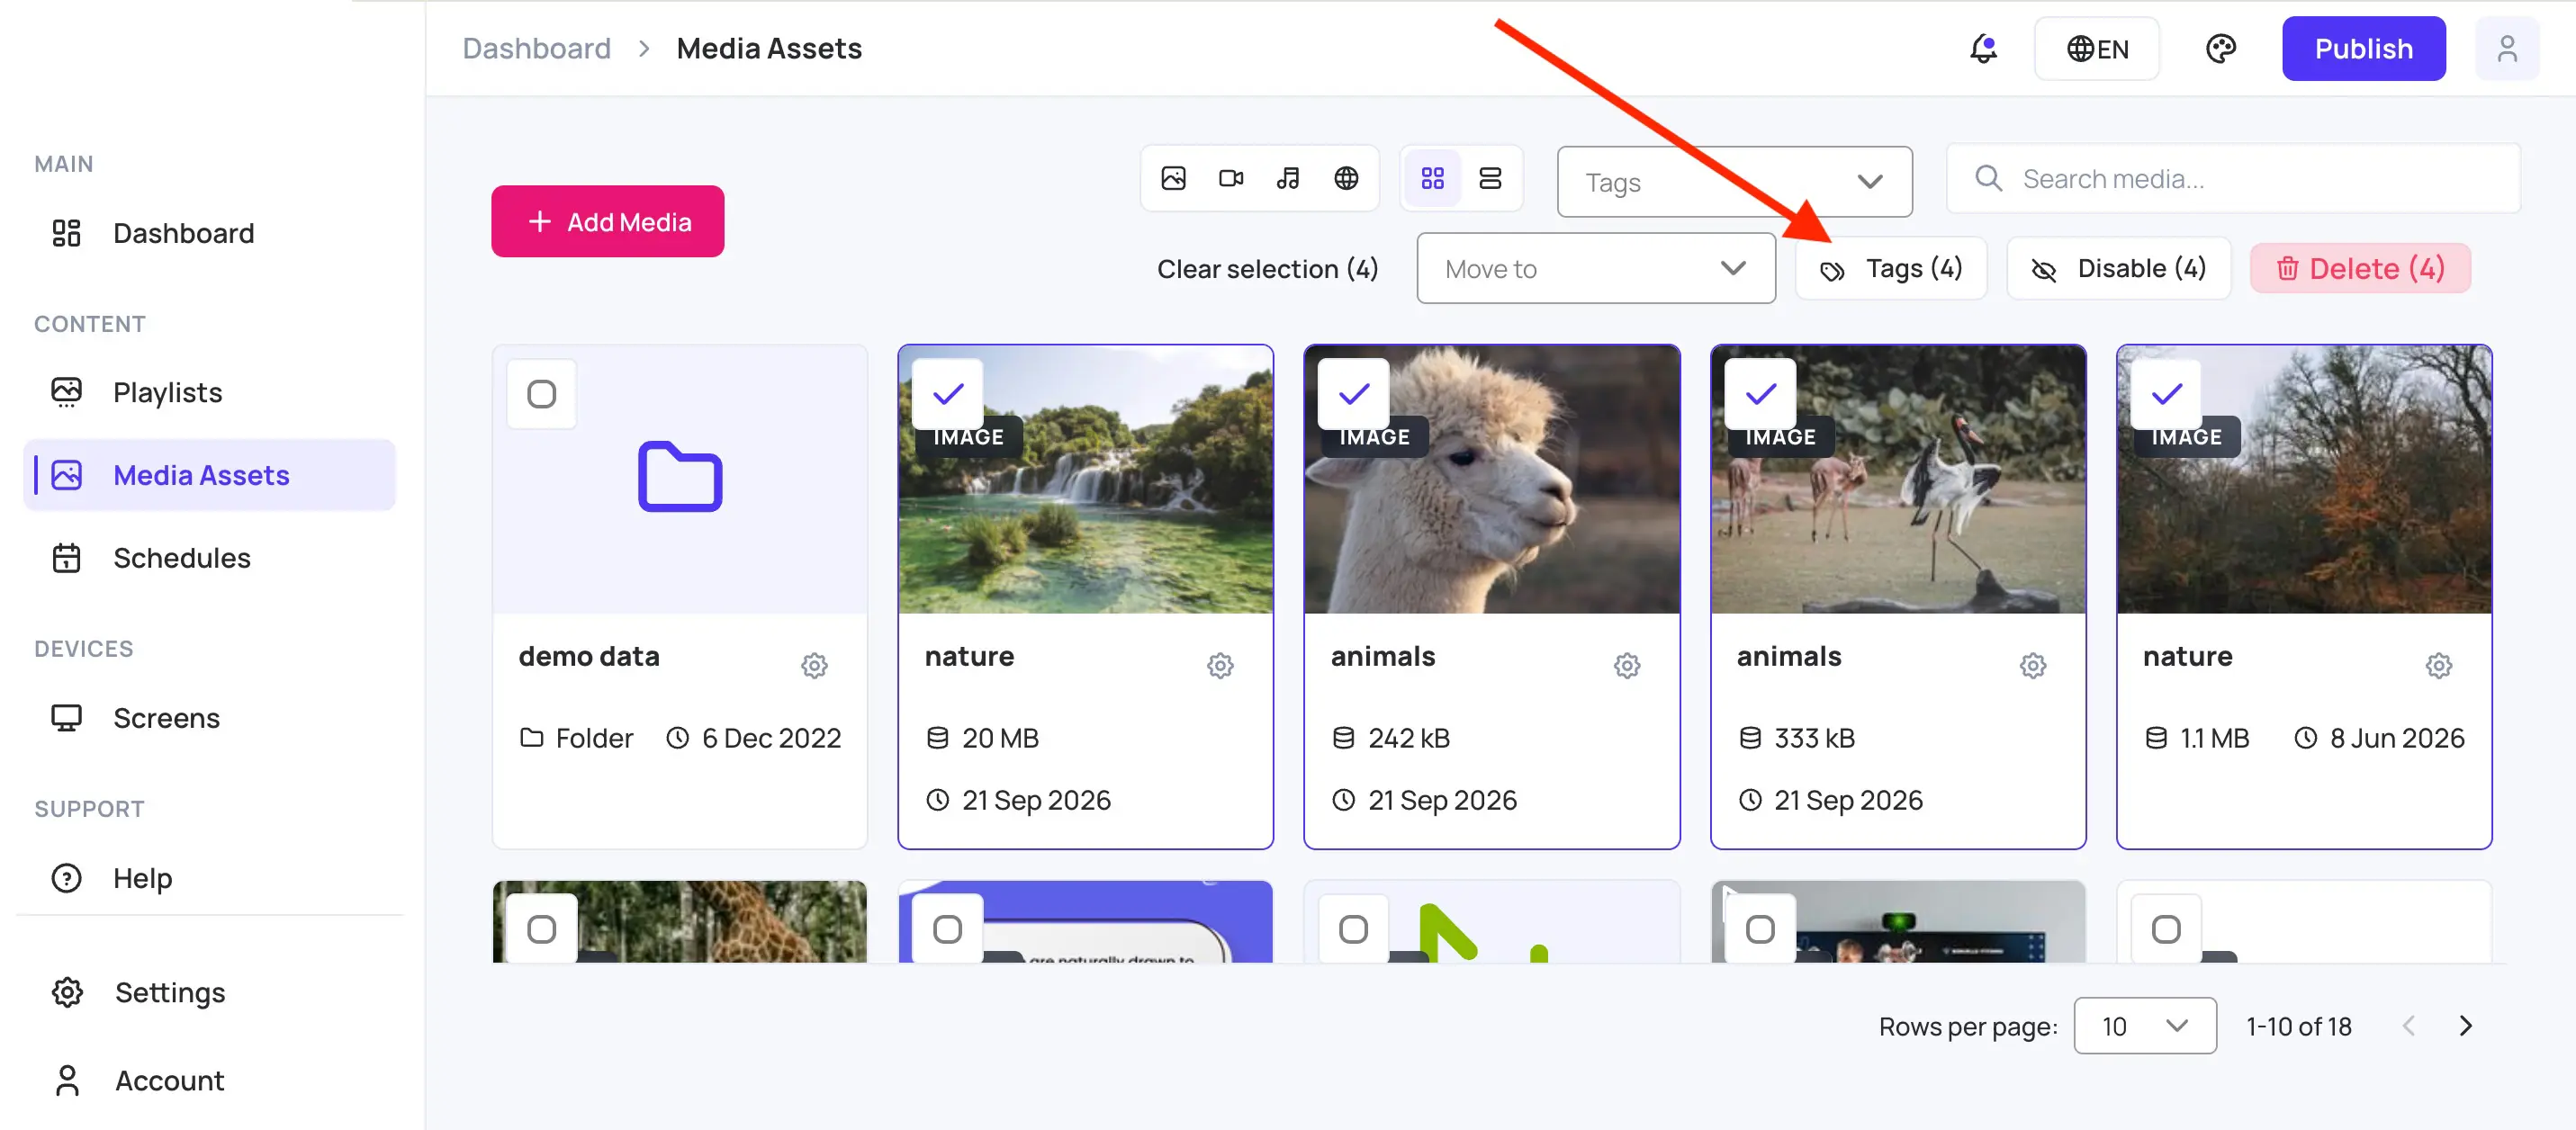Open the alpaca image thumbnail
The height and width of the screenshot is (1130, 2576).
point(1491,480)
